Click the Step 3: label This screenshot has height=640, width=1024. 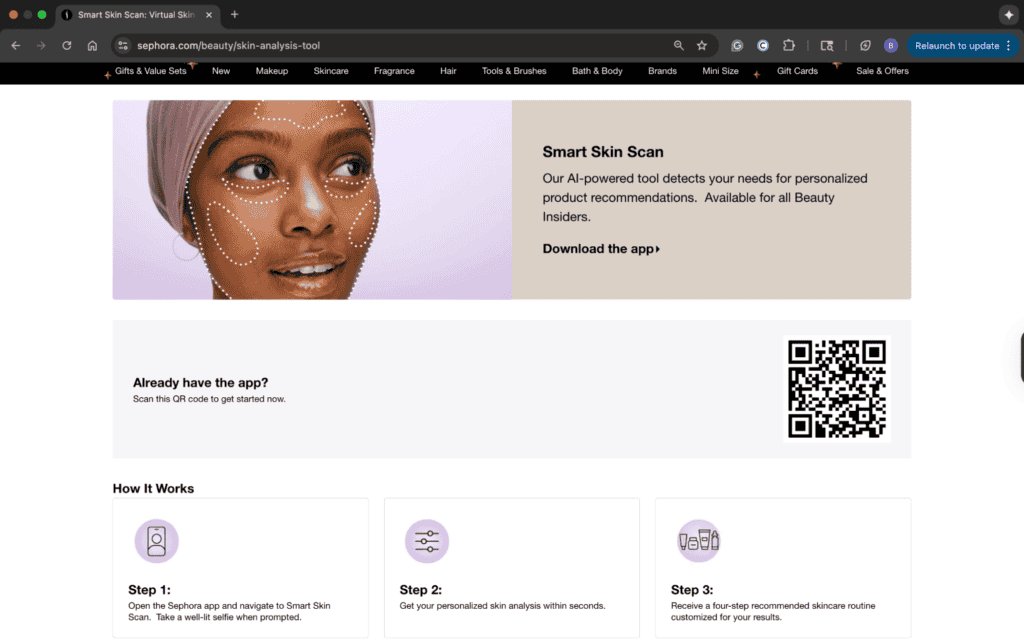click(692, 590)
